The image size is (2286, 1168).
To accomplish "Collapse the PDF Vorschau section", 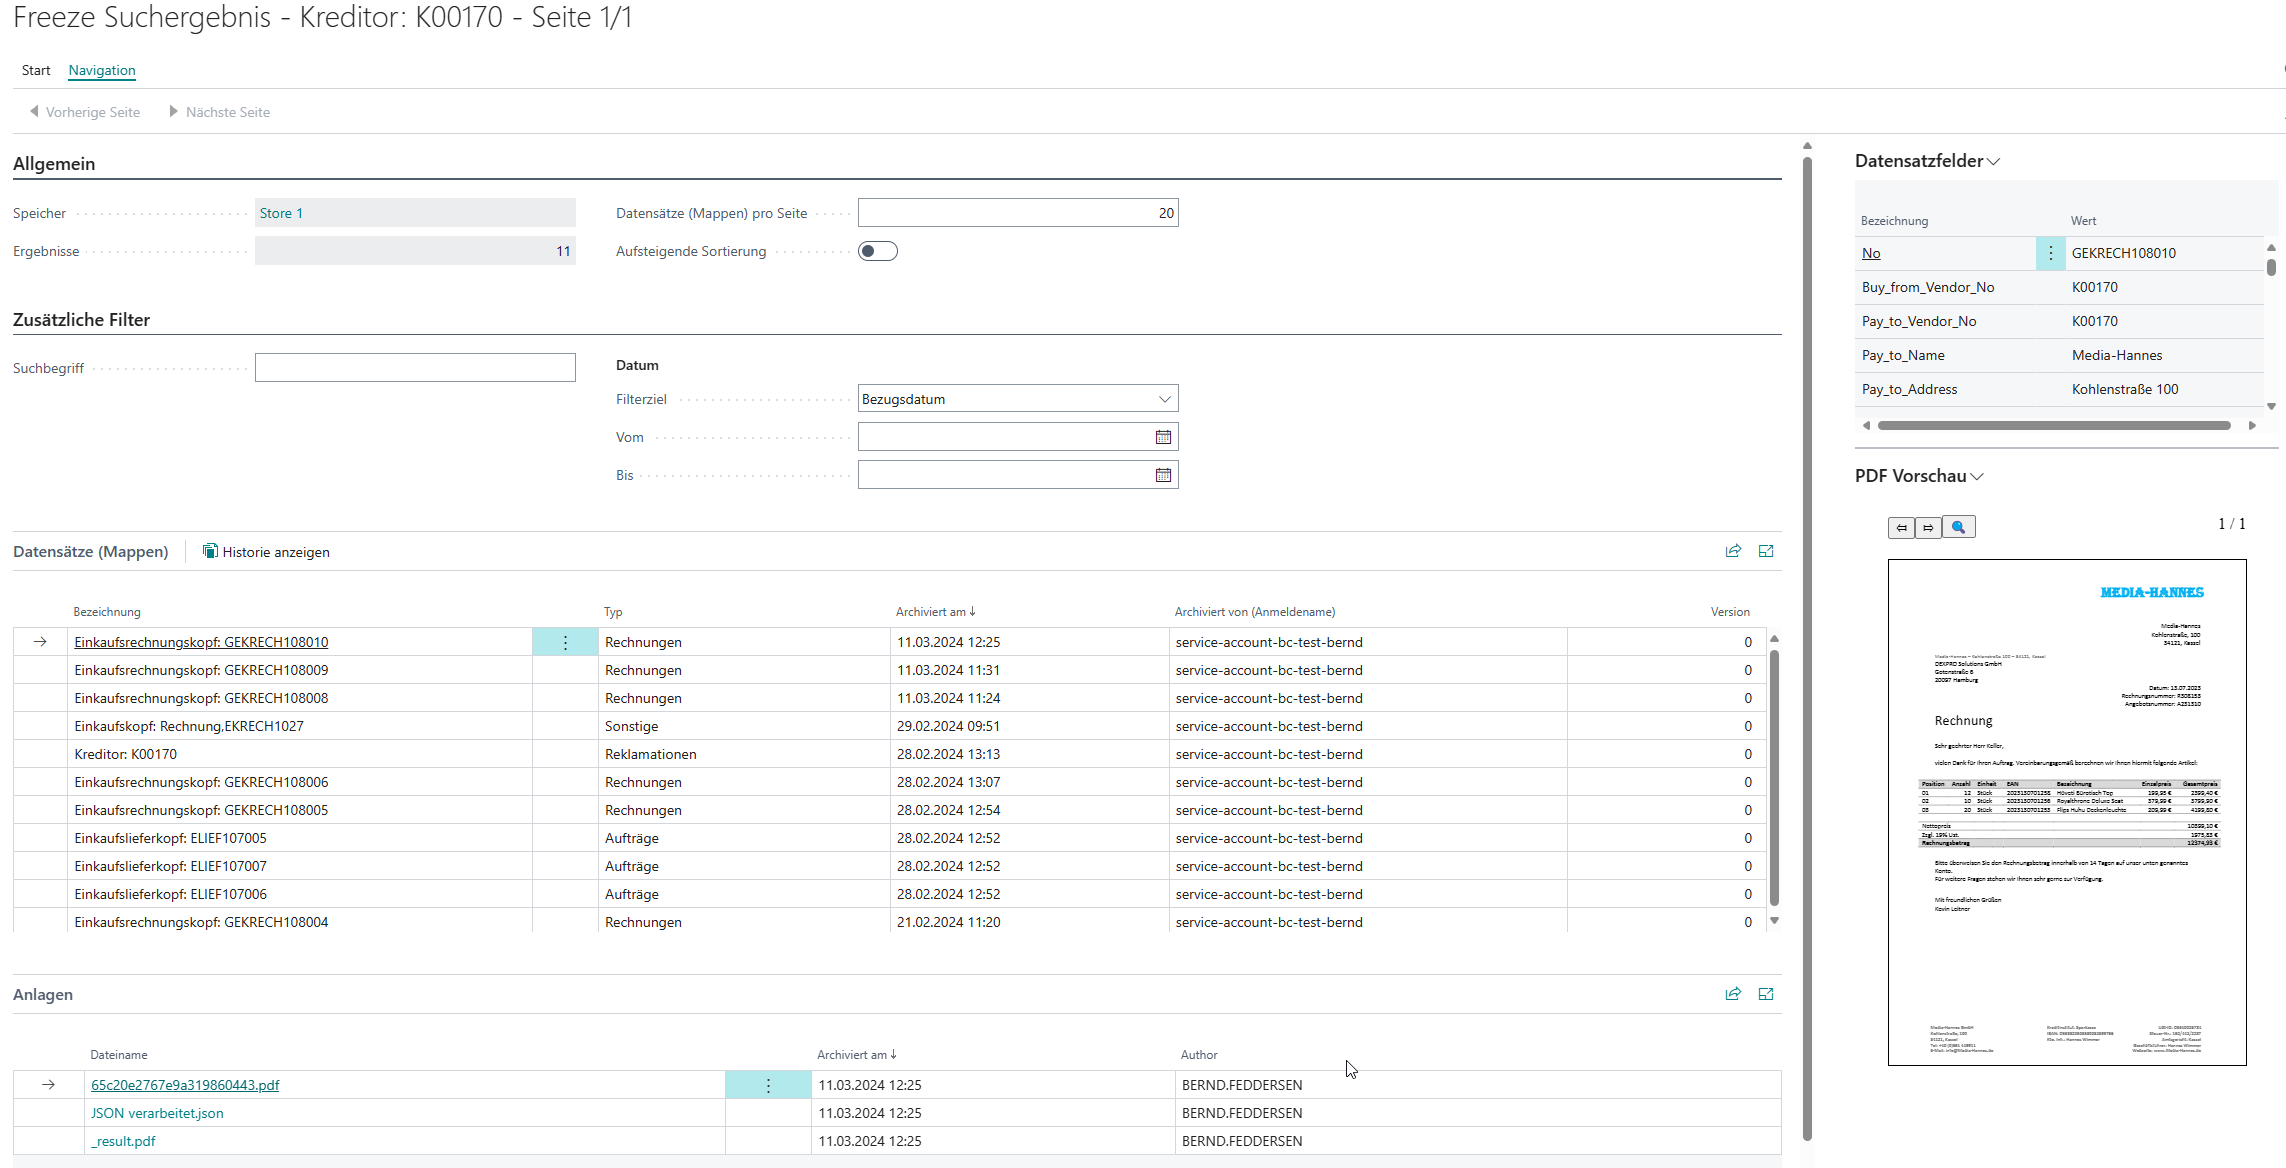I will [1919, 476].
